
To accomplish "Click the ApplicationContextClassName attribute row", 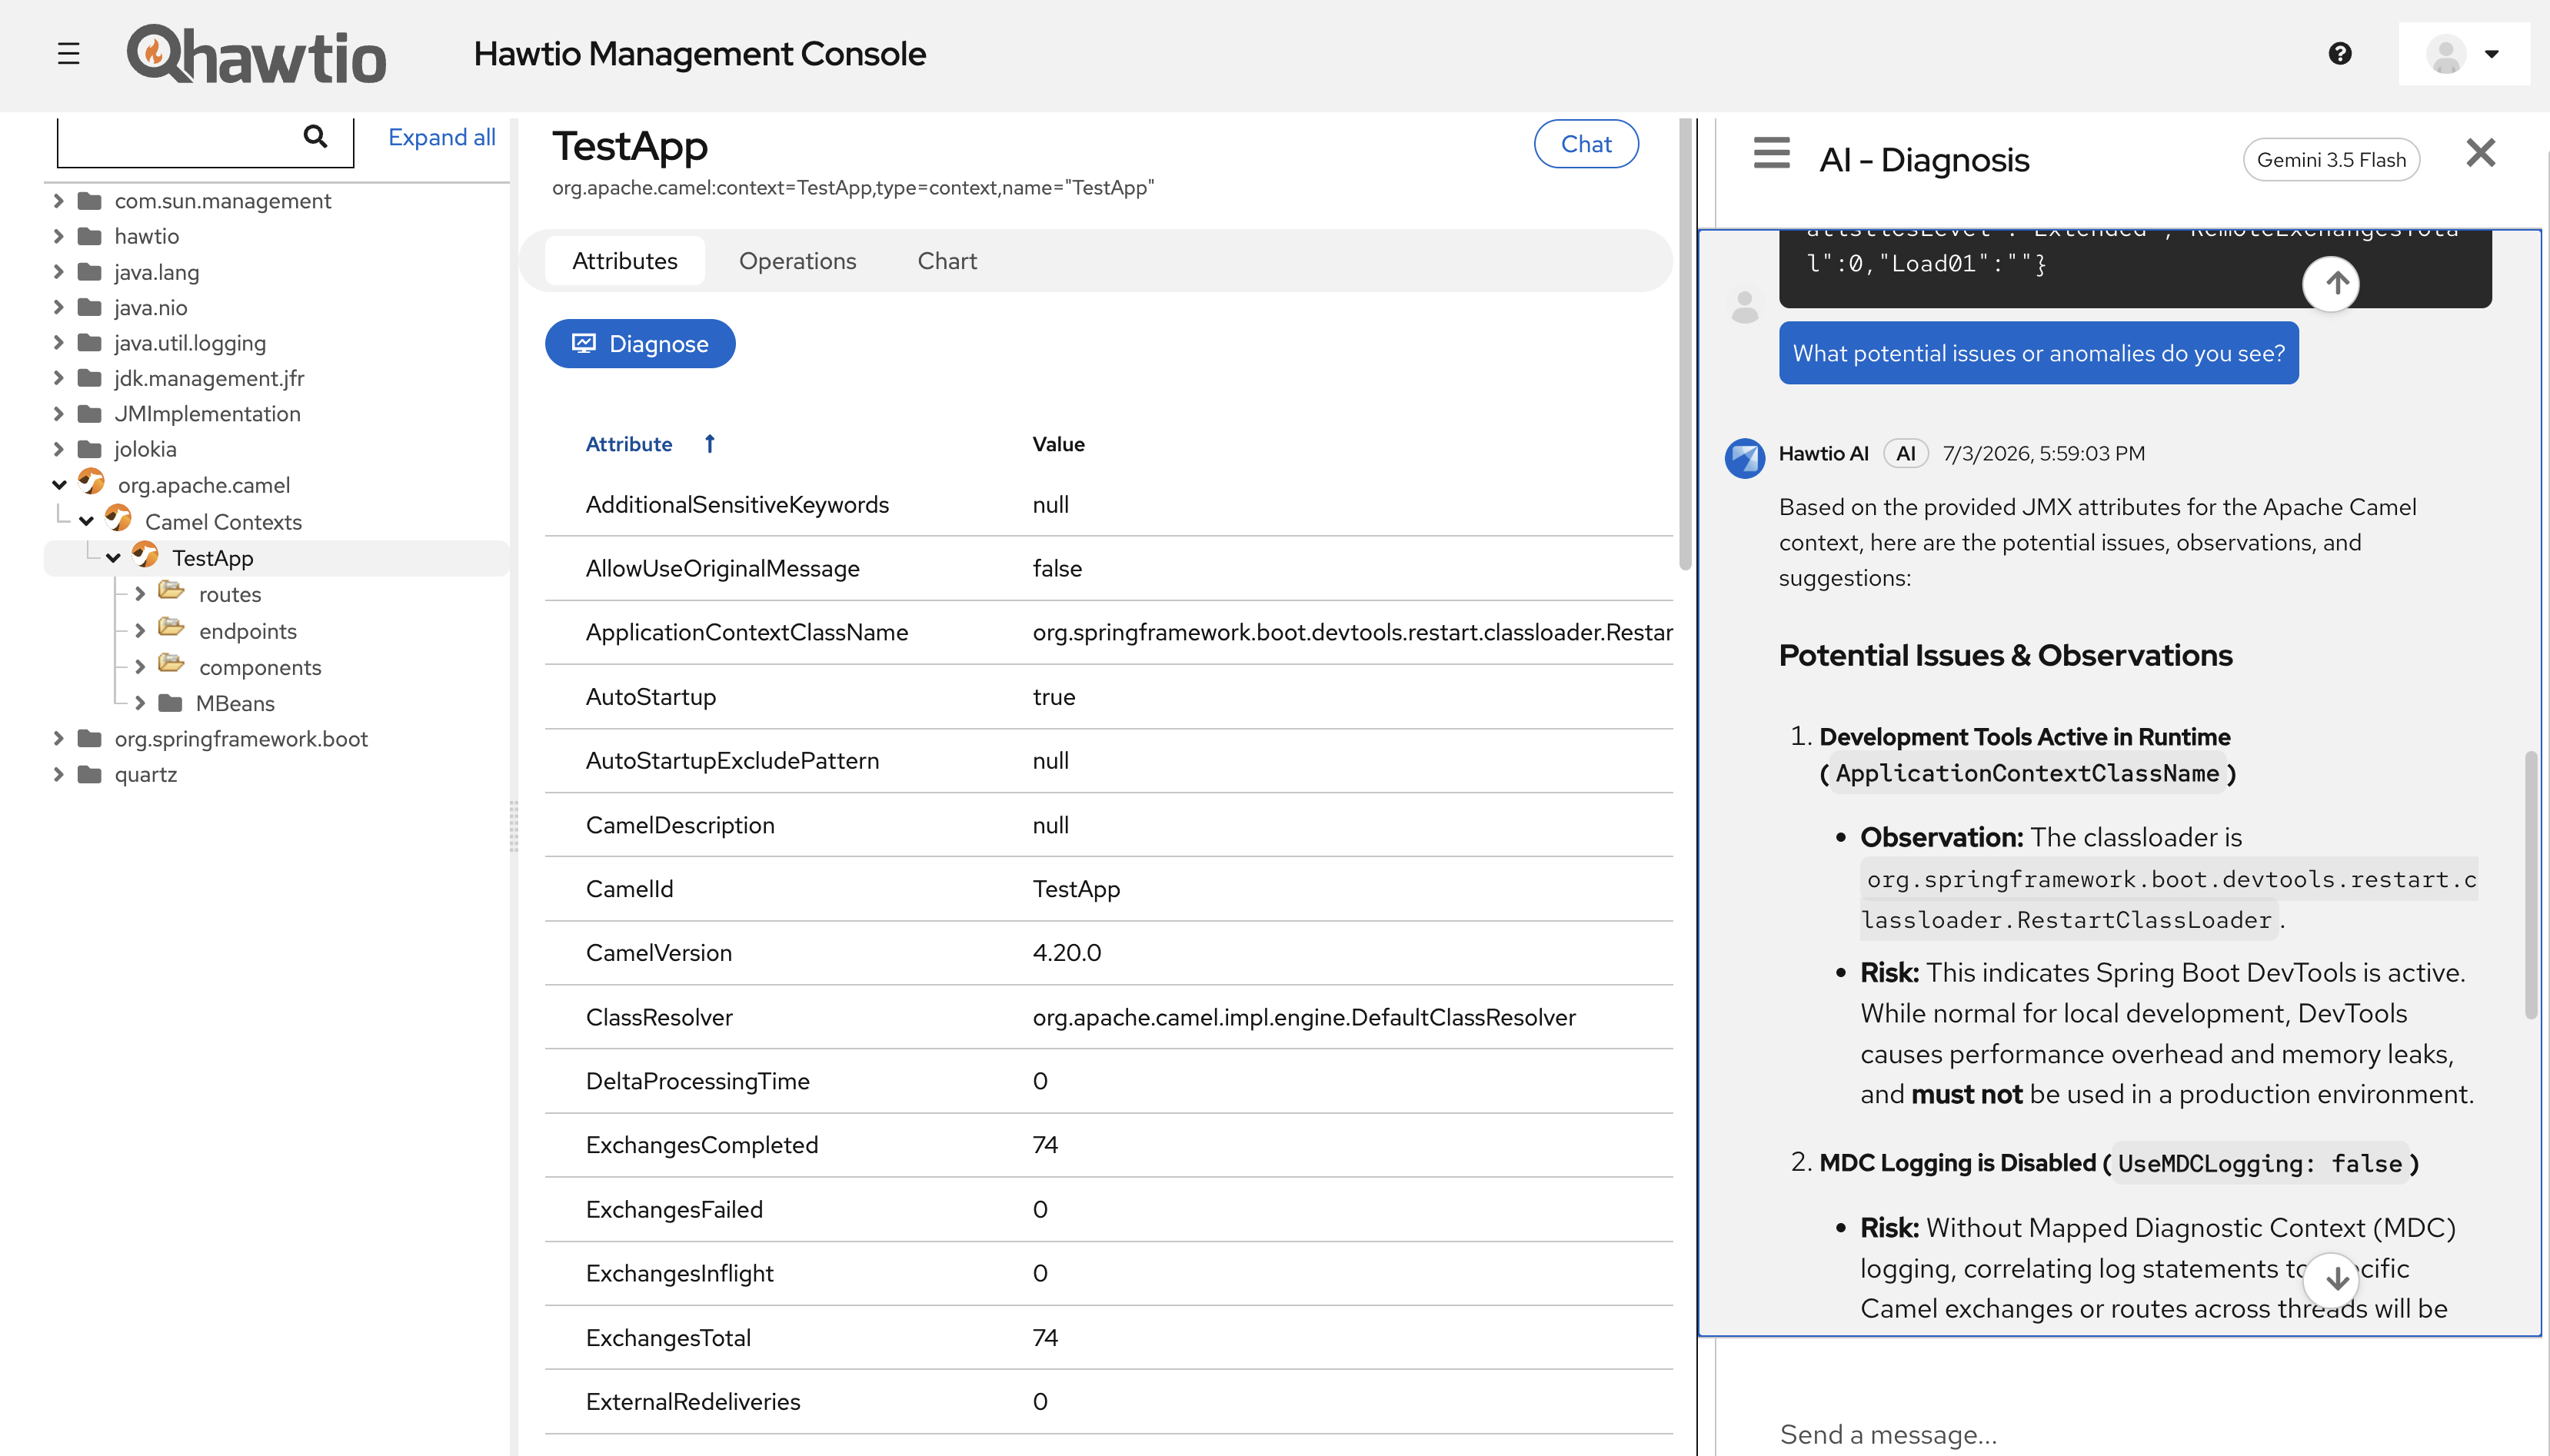I will (x=1108, y=632).
